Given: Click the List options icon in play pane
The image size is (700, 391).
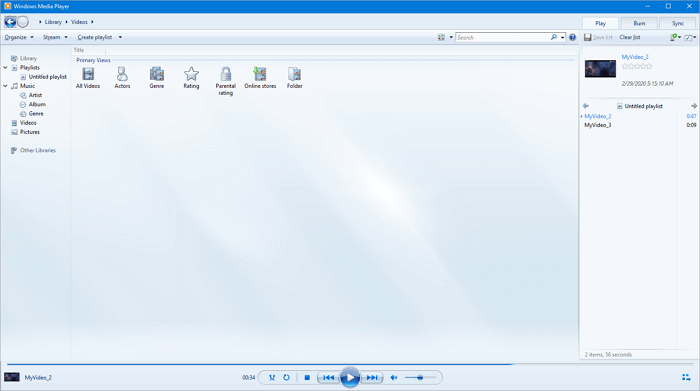Looking at the screenshot, I should 688,37.
